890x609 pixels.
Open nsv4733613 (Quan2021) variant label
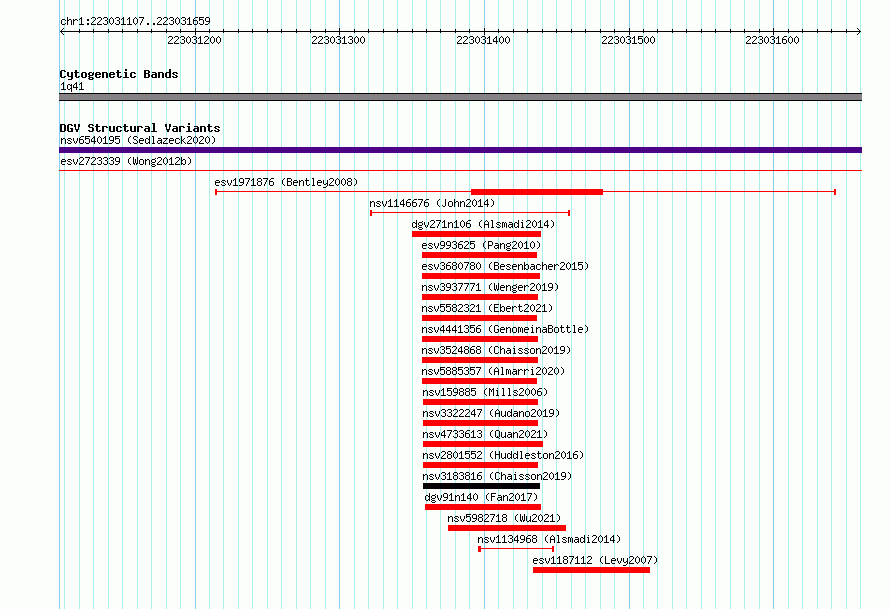(x=485, y=434)
